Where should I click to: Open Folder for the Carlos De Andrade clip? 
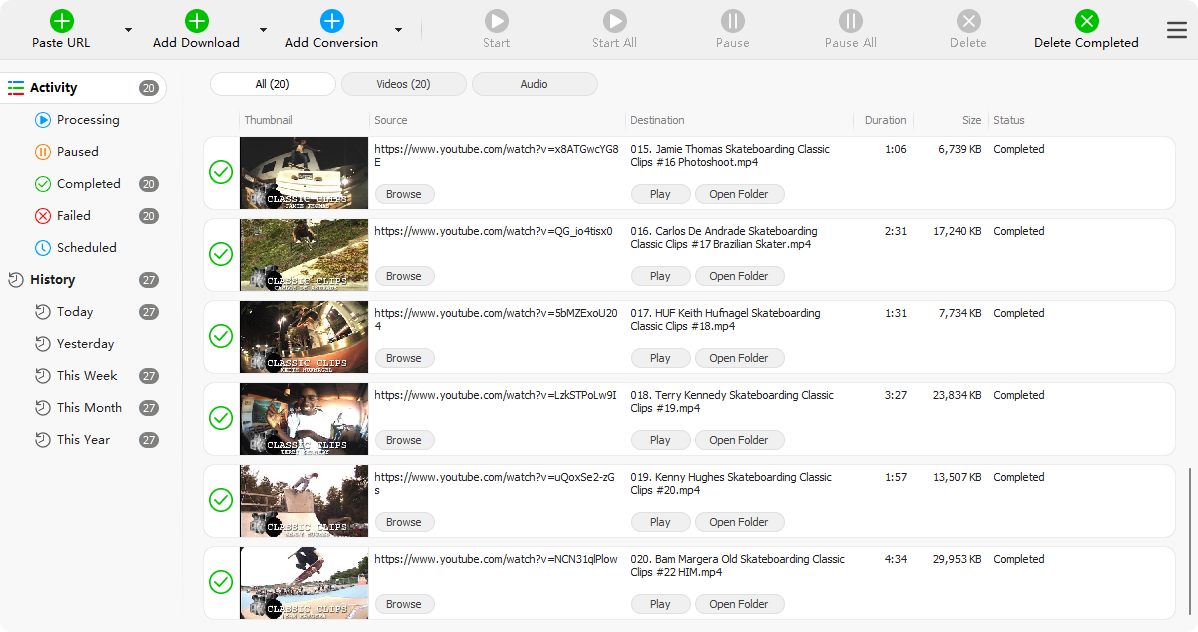click(x=739, y=276)
